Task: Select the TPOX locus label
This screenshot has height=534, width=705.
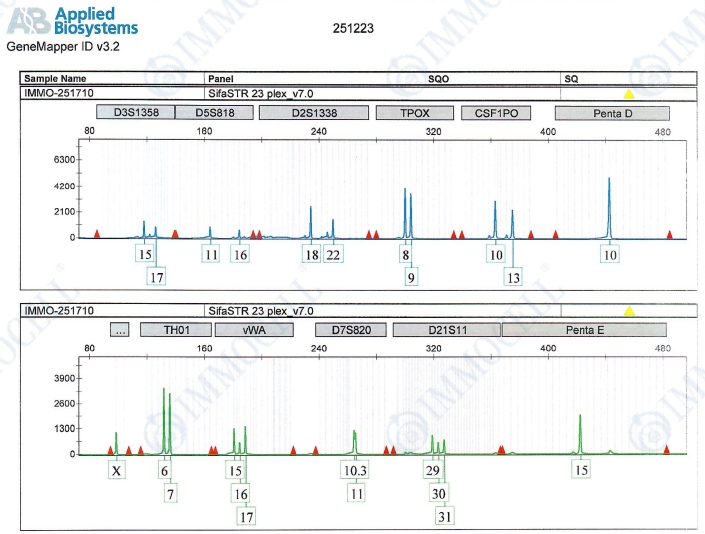Action: (414, 113)
